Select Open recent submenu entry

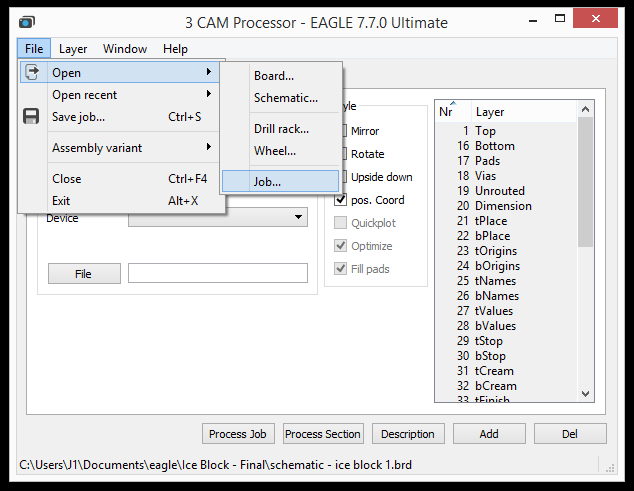[120, 95]
